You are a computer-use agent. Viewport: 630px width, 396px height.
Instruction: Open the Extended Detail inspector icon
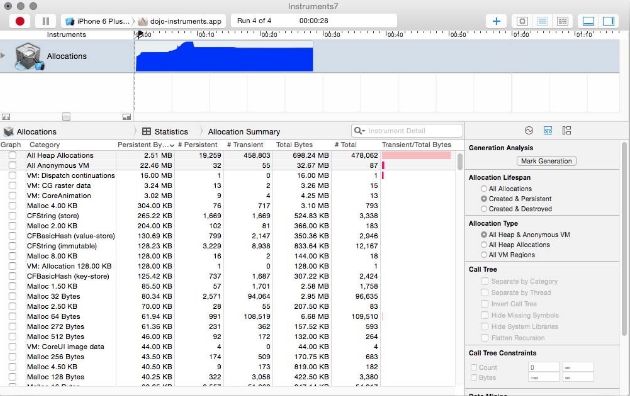pos(567,131)
